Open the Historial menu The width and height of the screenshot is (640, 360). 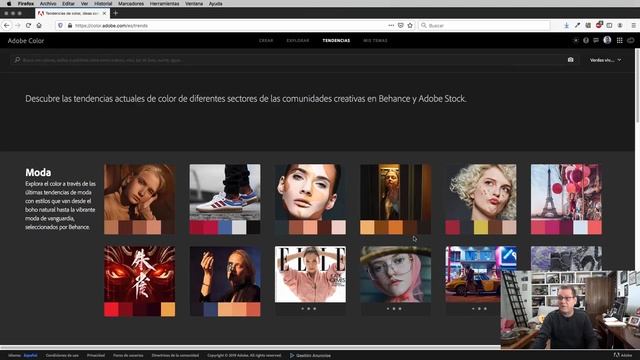tap(103, 3)
